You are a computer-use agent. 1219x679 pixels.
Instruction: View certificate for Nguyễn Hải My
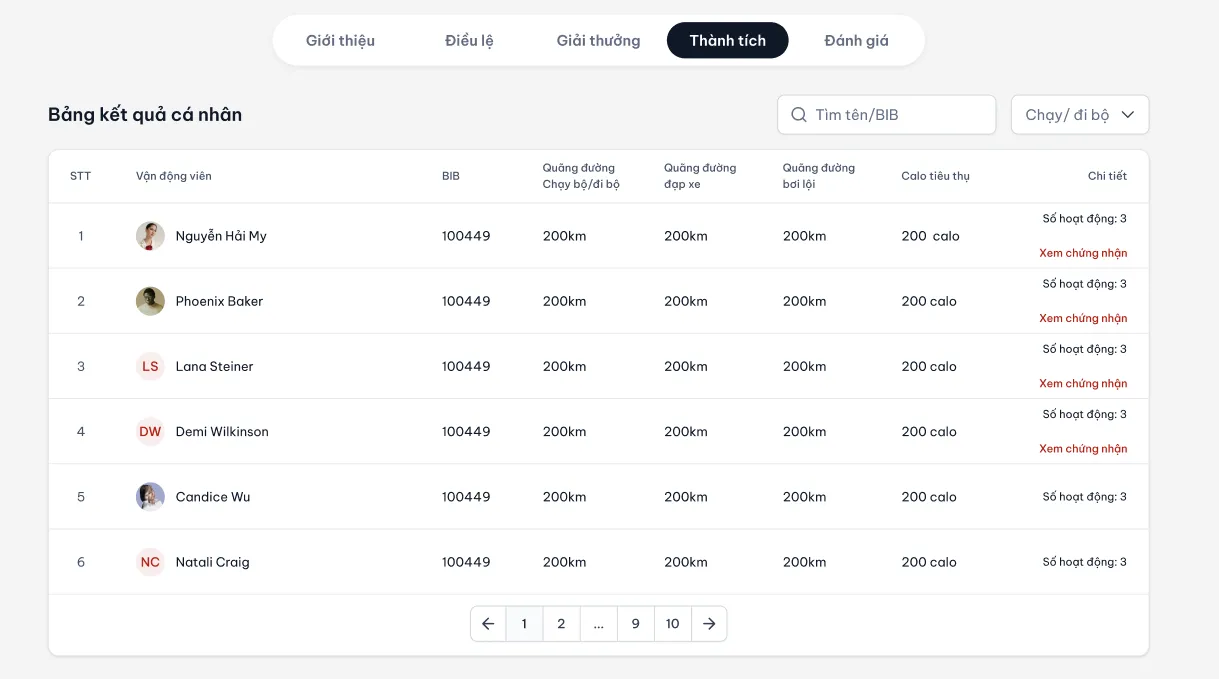[1082, 253]
